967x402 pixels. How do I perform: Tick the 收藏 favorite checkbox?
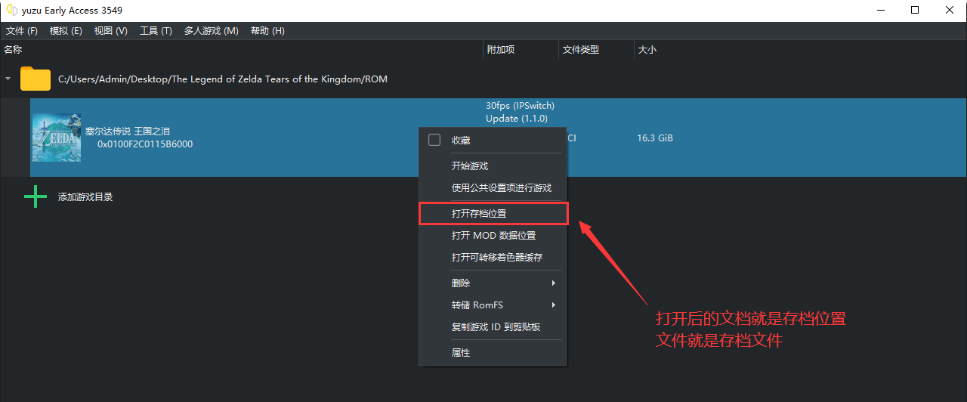[x=434, y=140]
